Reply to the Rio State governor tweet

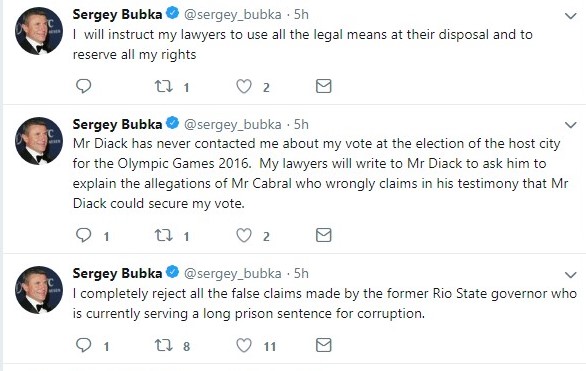point(83,345)
